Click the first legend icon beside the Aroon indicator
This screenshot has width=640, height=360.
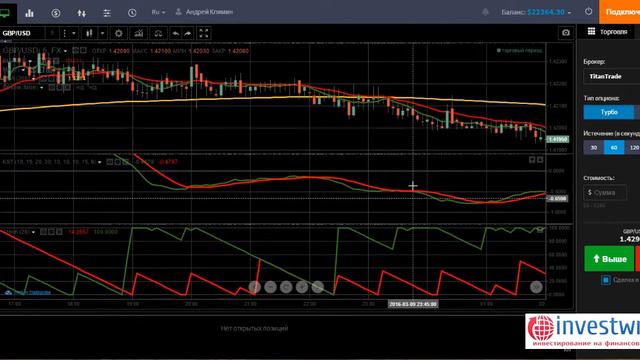click(x=43, y=232)
